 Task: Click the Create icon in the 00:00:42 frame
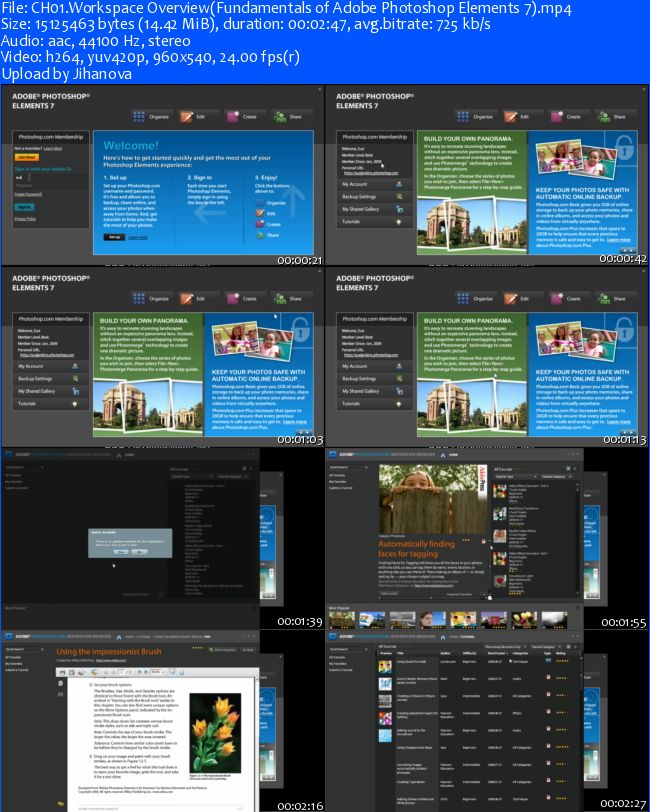point(557,117)
